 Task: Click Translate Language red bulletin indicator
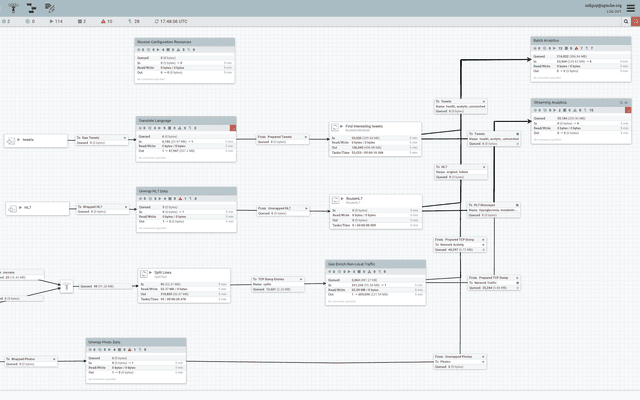tap(233, 128)
